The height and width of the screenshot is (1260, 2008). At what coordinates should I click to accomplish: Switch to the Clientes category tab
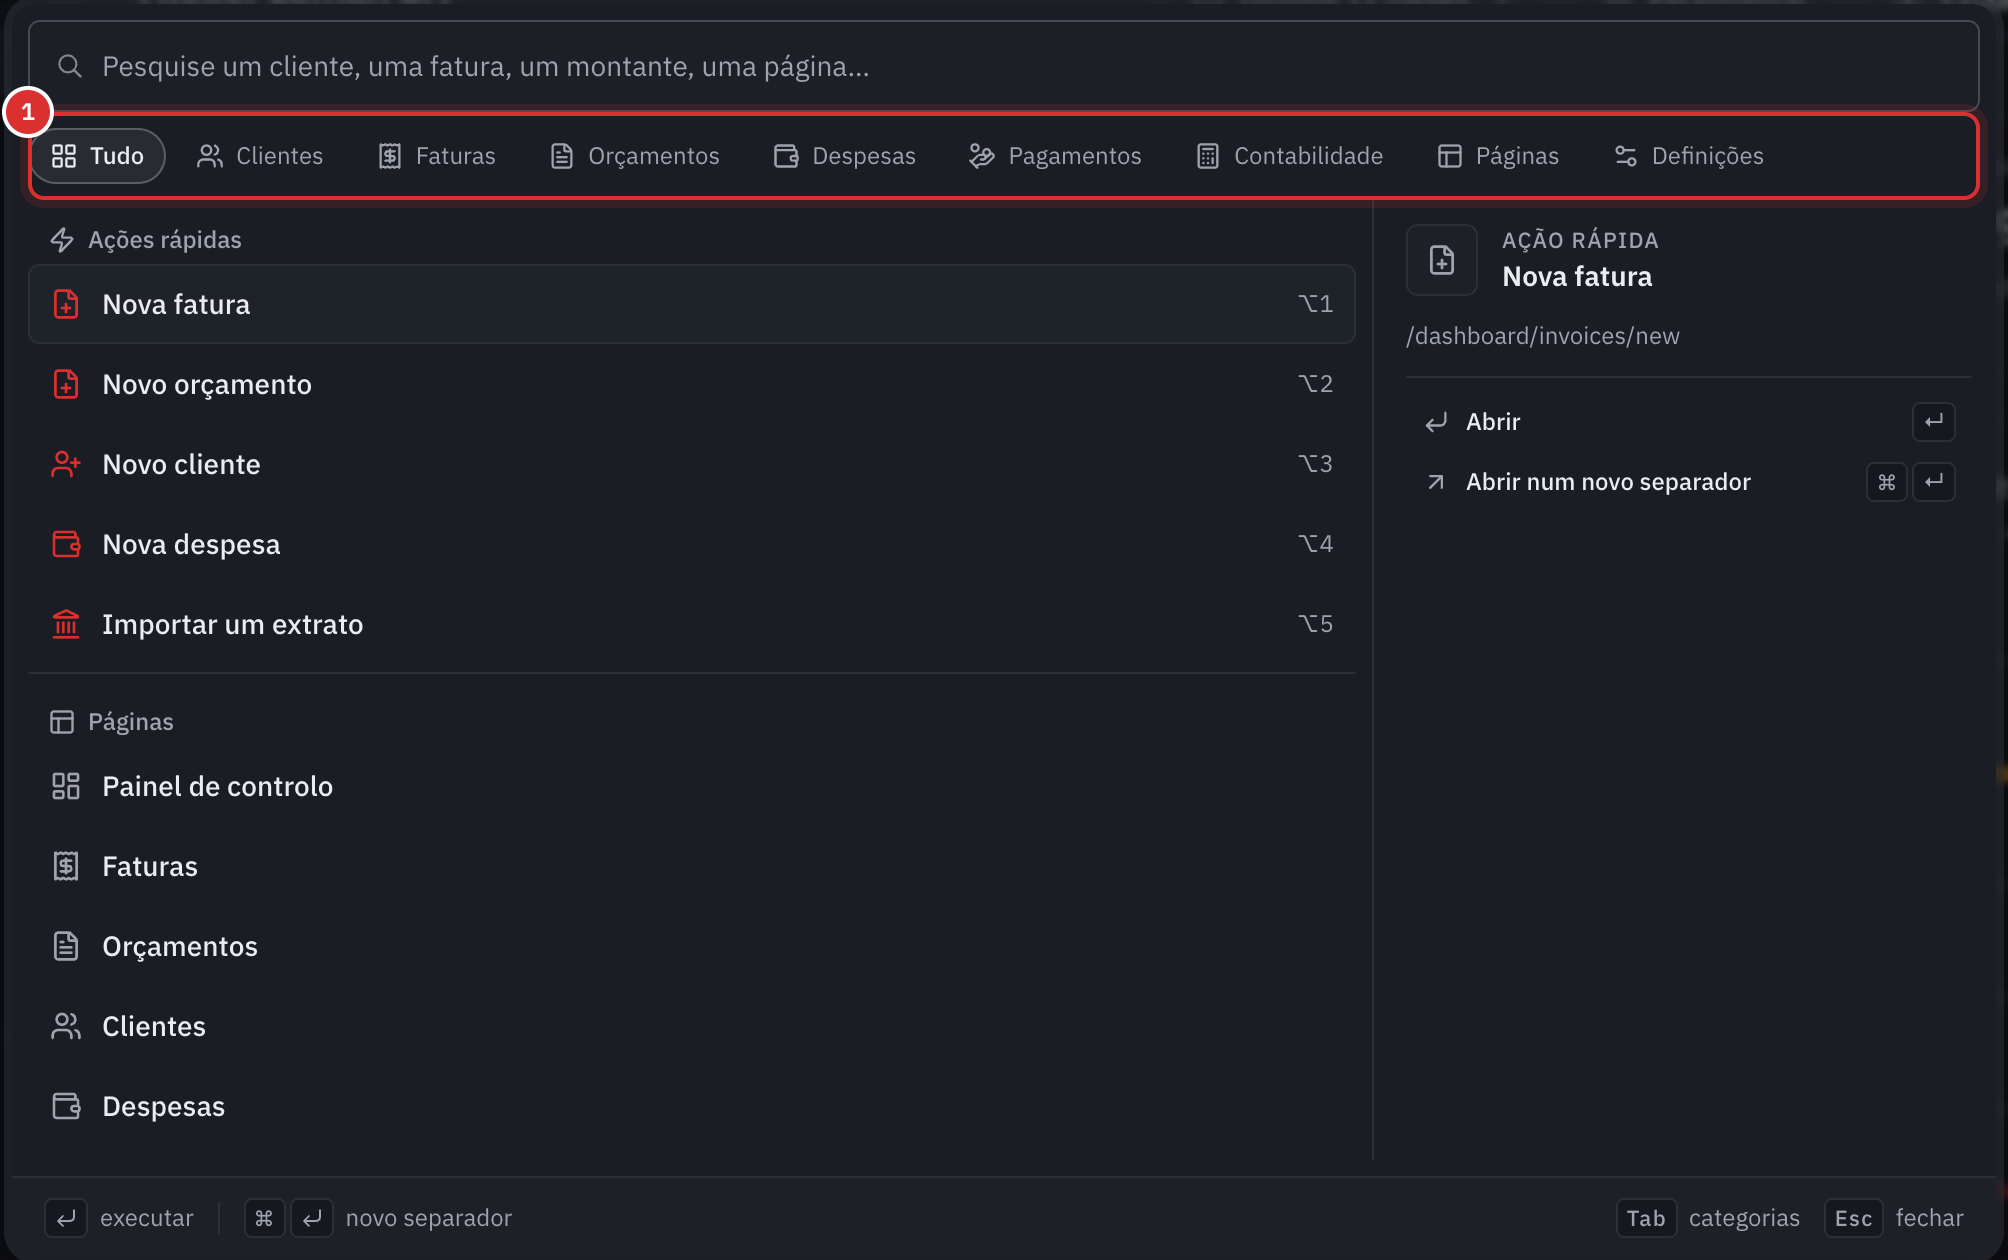260,156
